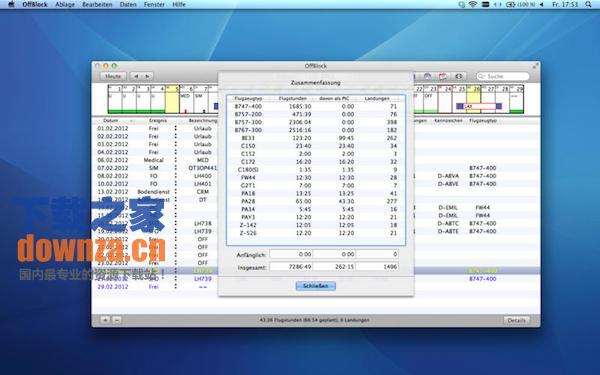Select the FW44 summary row

(x=316, y=178)
